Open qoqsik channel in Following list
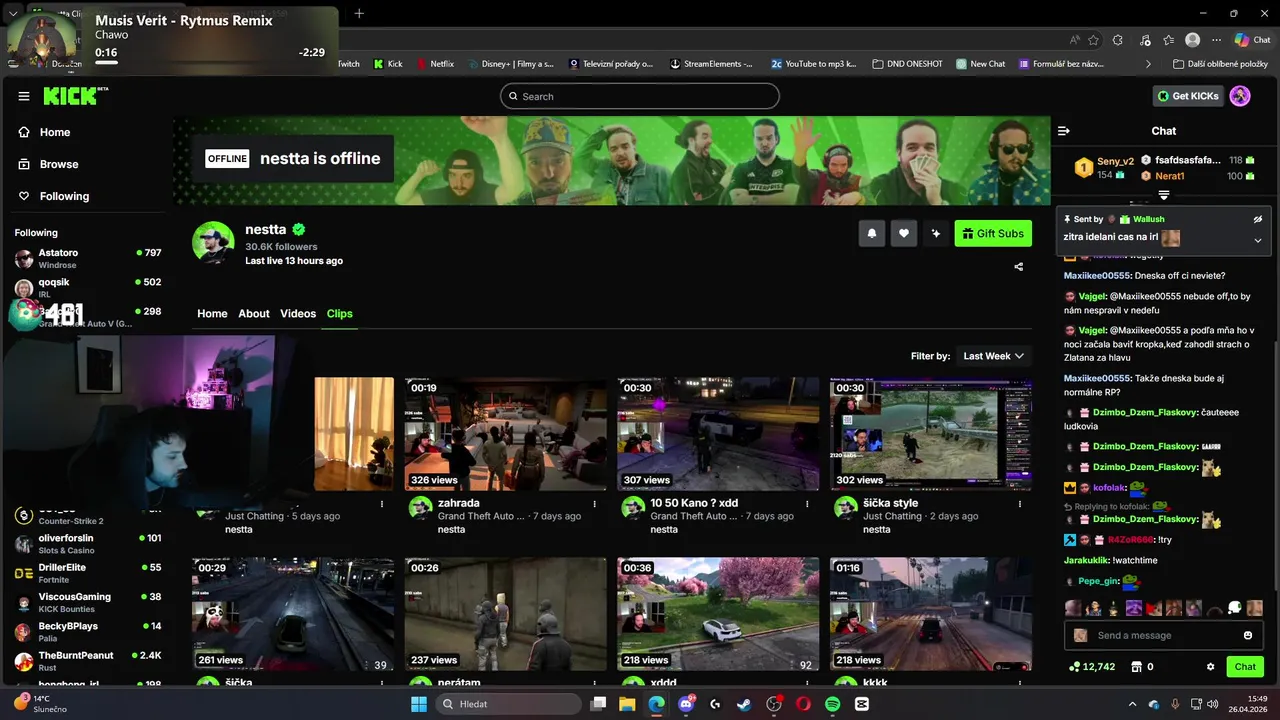The height and width of the screenshot is (720, 1280). coord(88,287)
